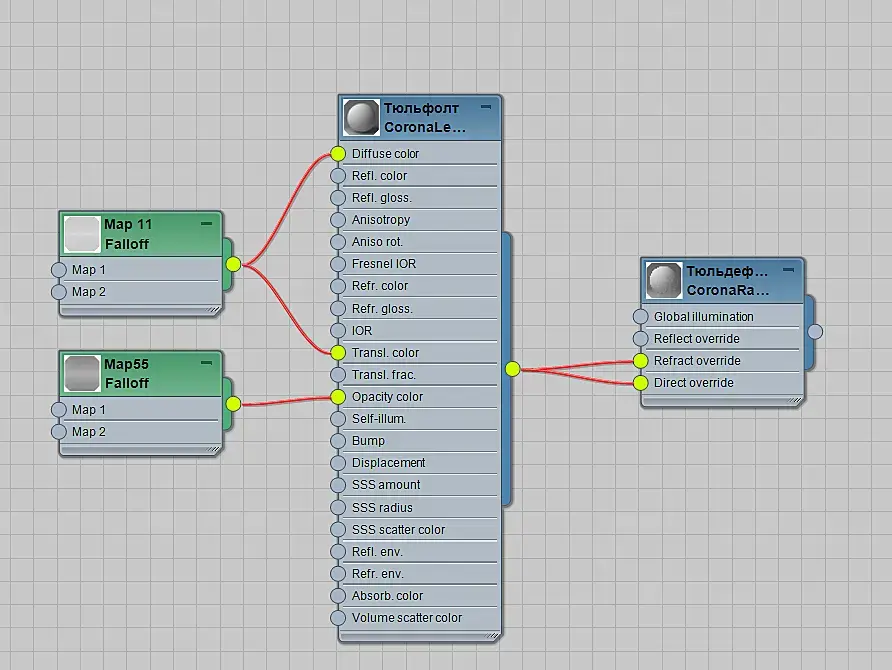Collapse the Тюльдеф CoronaRaySwitch node
892x670 pixels.
tap(788, 270)
